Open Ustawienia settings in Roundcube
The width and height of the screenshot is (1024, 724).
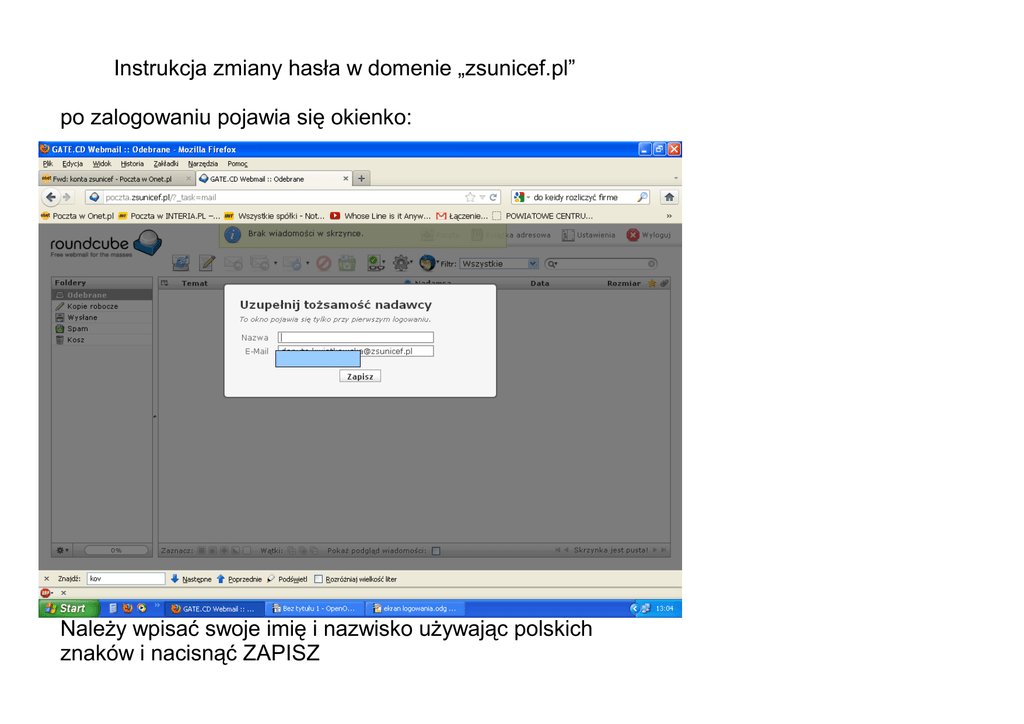(568, 236)
